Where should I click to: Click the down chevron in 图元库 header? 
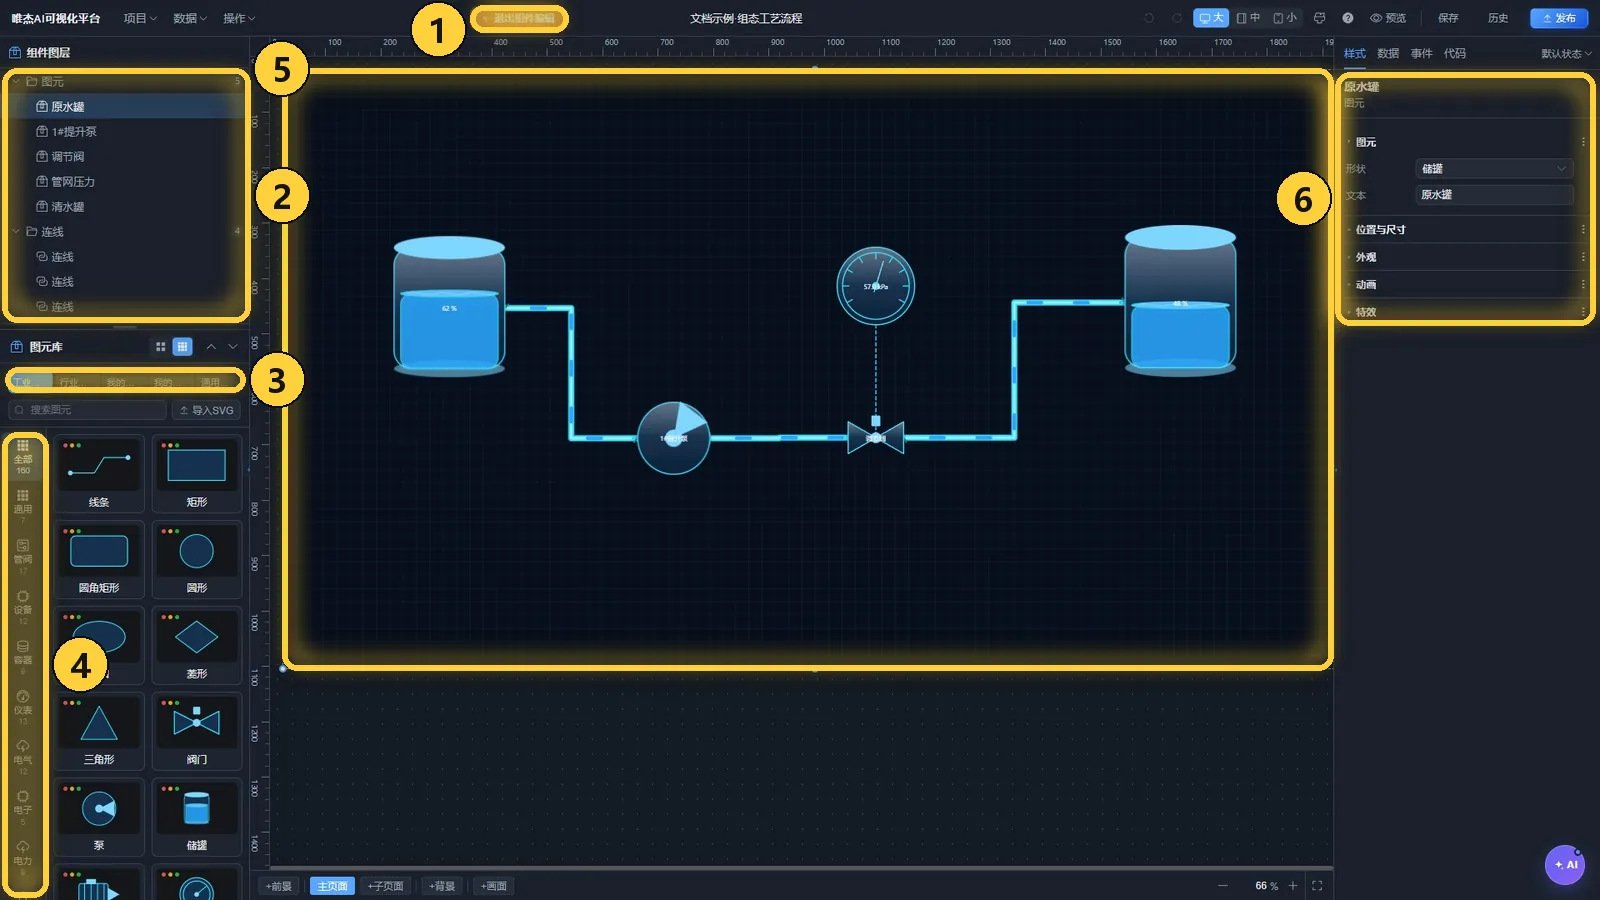(x=233, y=347)
